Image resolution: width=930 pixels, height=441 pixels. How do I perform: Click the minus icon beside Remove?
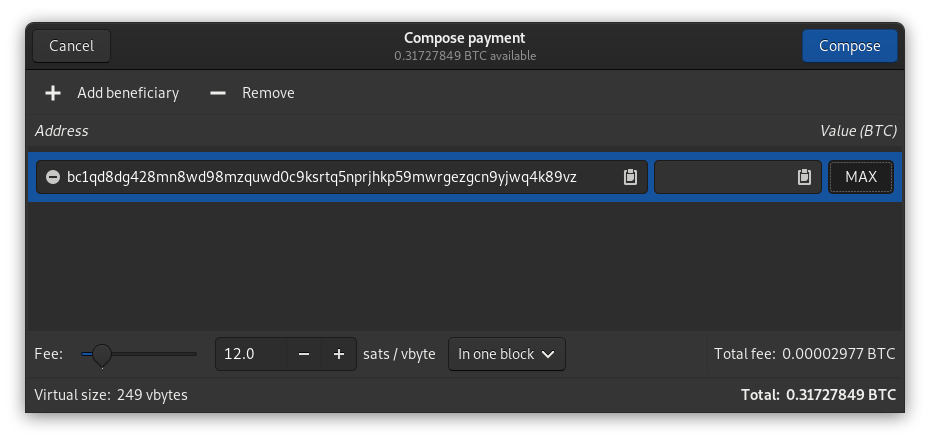coord(218,93)
